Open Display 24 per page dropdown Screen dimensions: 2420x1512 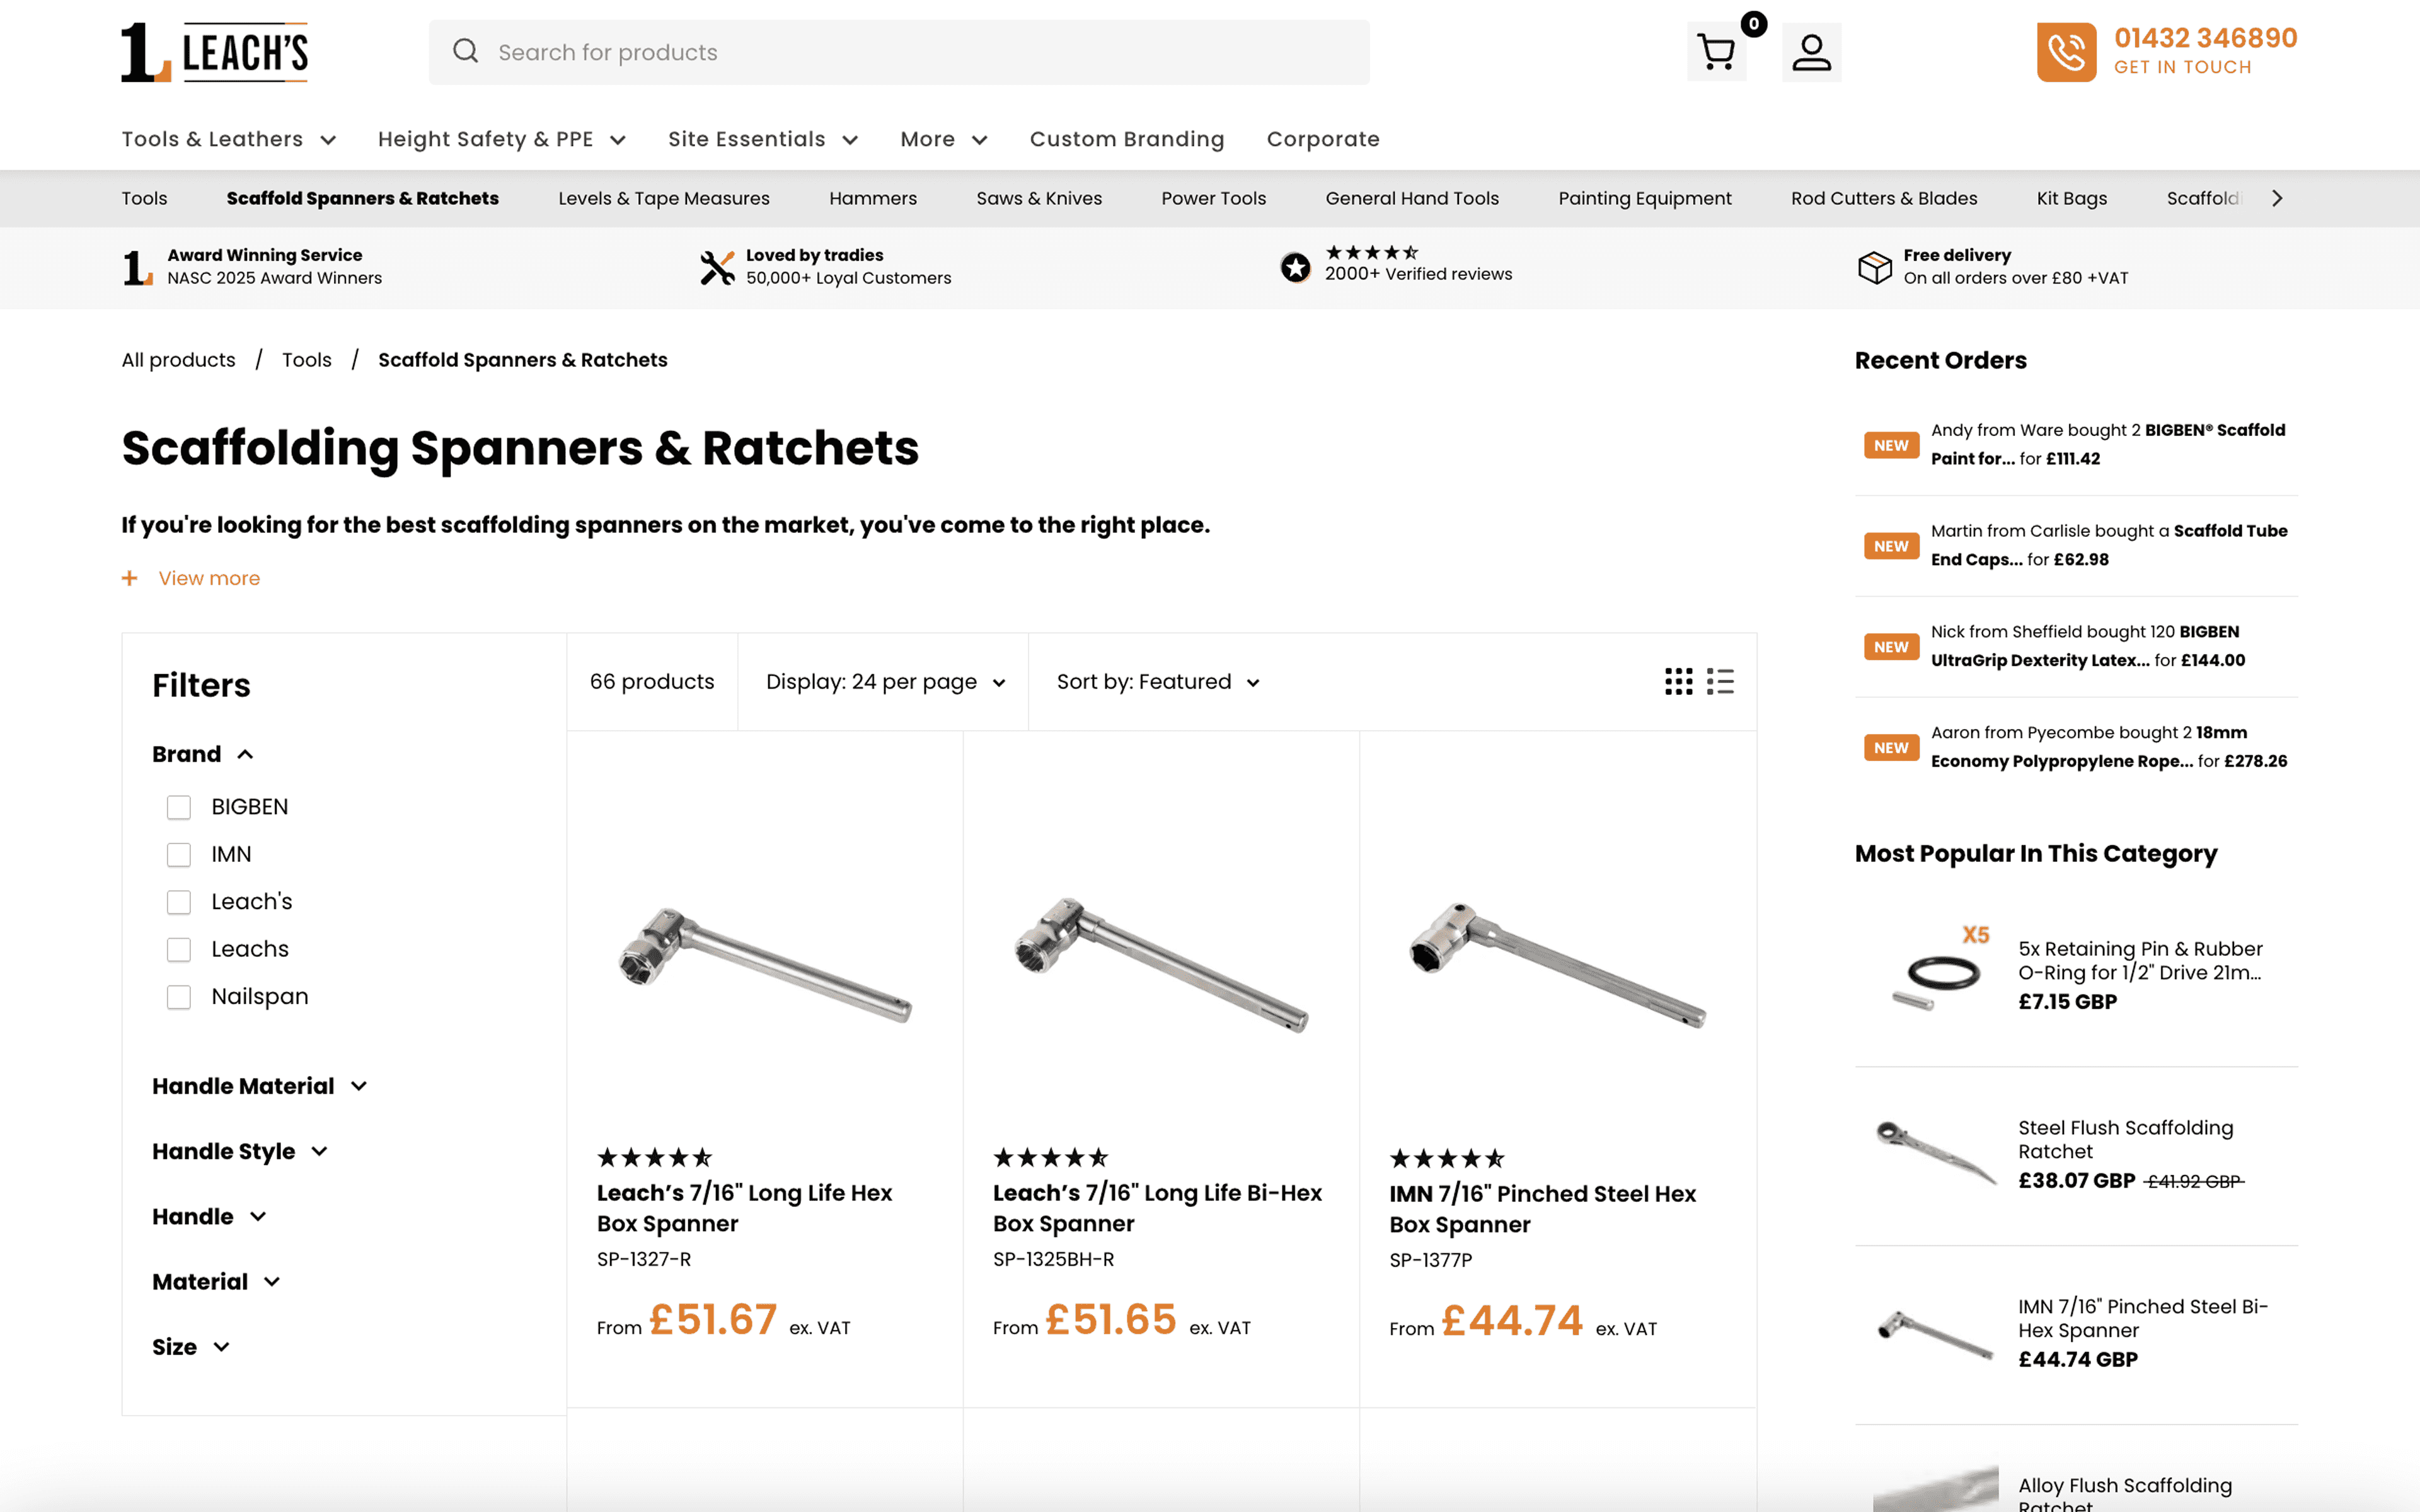tap(884, 682)
